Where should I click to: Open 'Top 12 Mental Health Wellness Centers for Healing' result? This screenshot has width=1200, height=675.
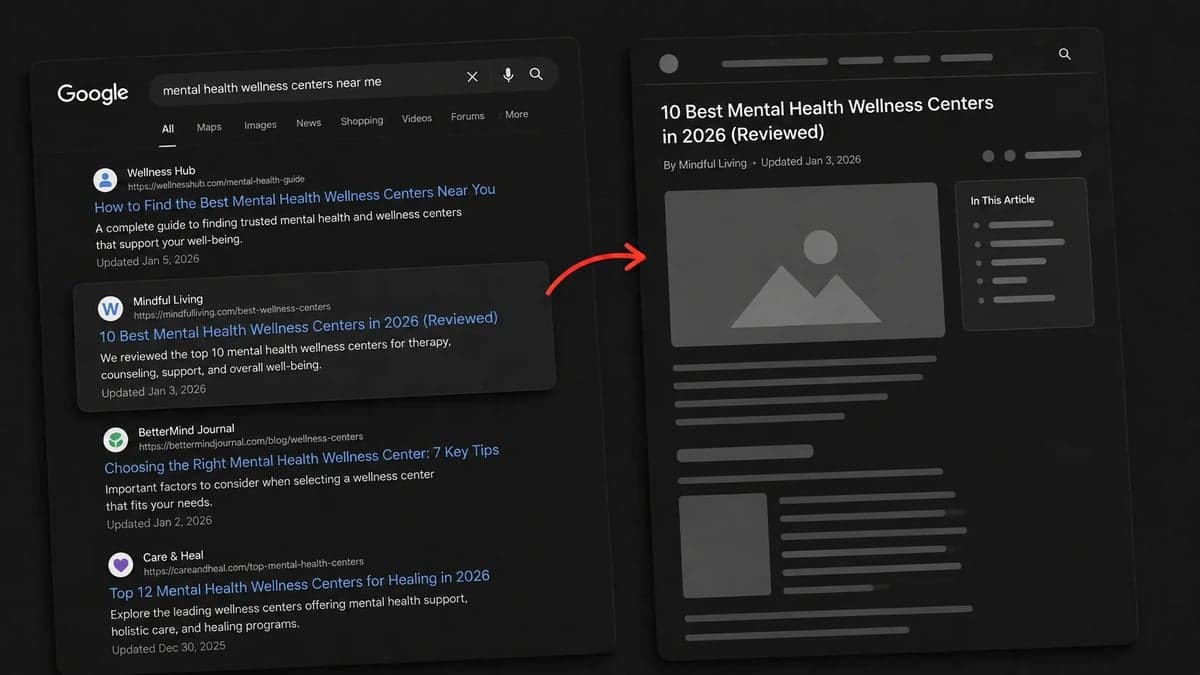pyautogui.click(x=300, y=585)
